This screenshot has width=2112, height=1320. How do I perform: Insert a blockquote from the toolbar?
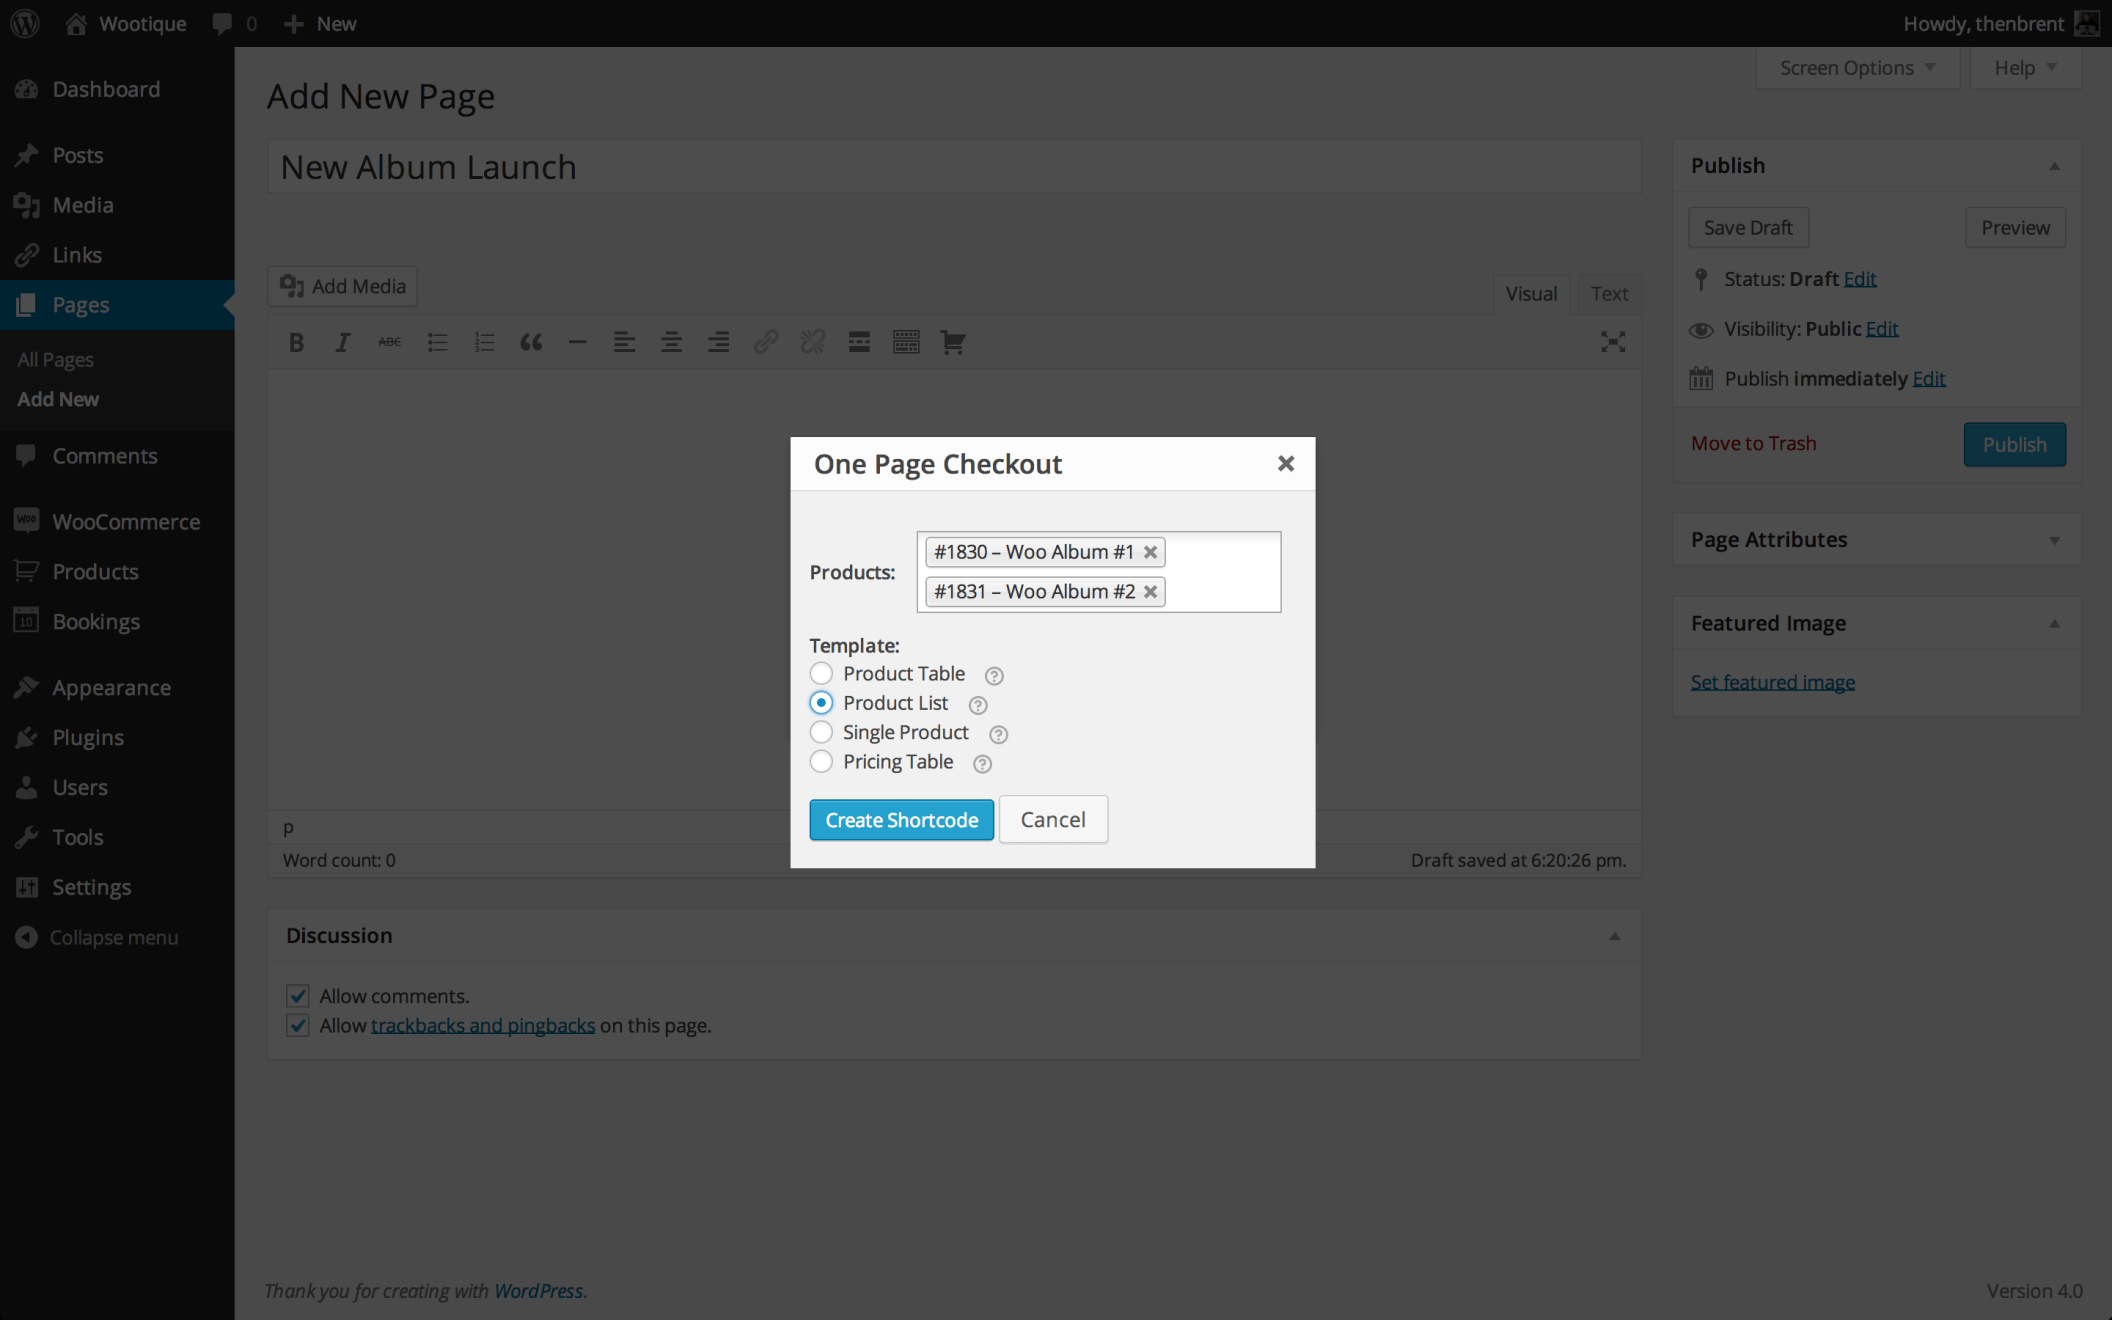coord(531,342)
